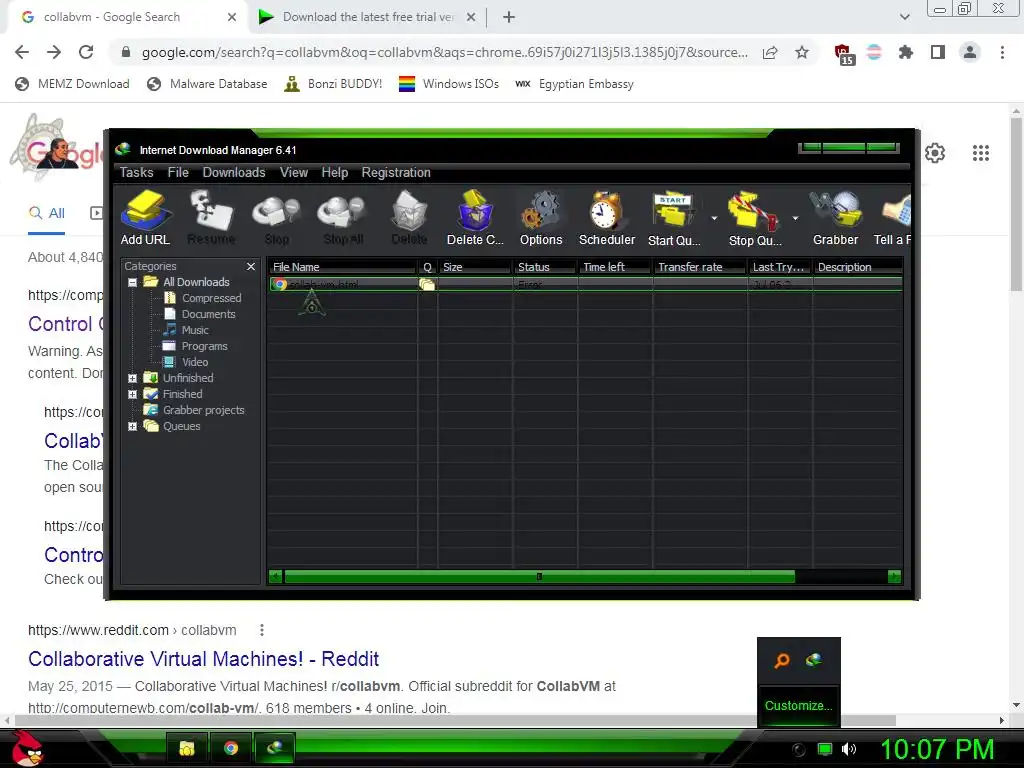
Task: Expand the Finished category
Action: 133,394
